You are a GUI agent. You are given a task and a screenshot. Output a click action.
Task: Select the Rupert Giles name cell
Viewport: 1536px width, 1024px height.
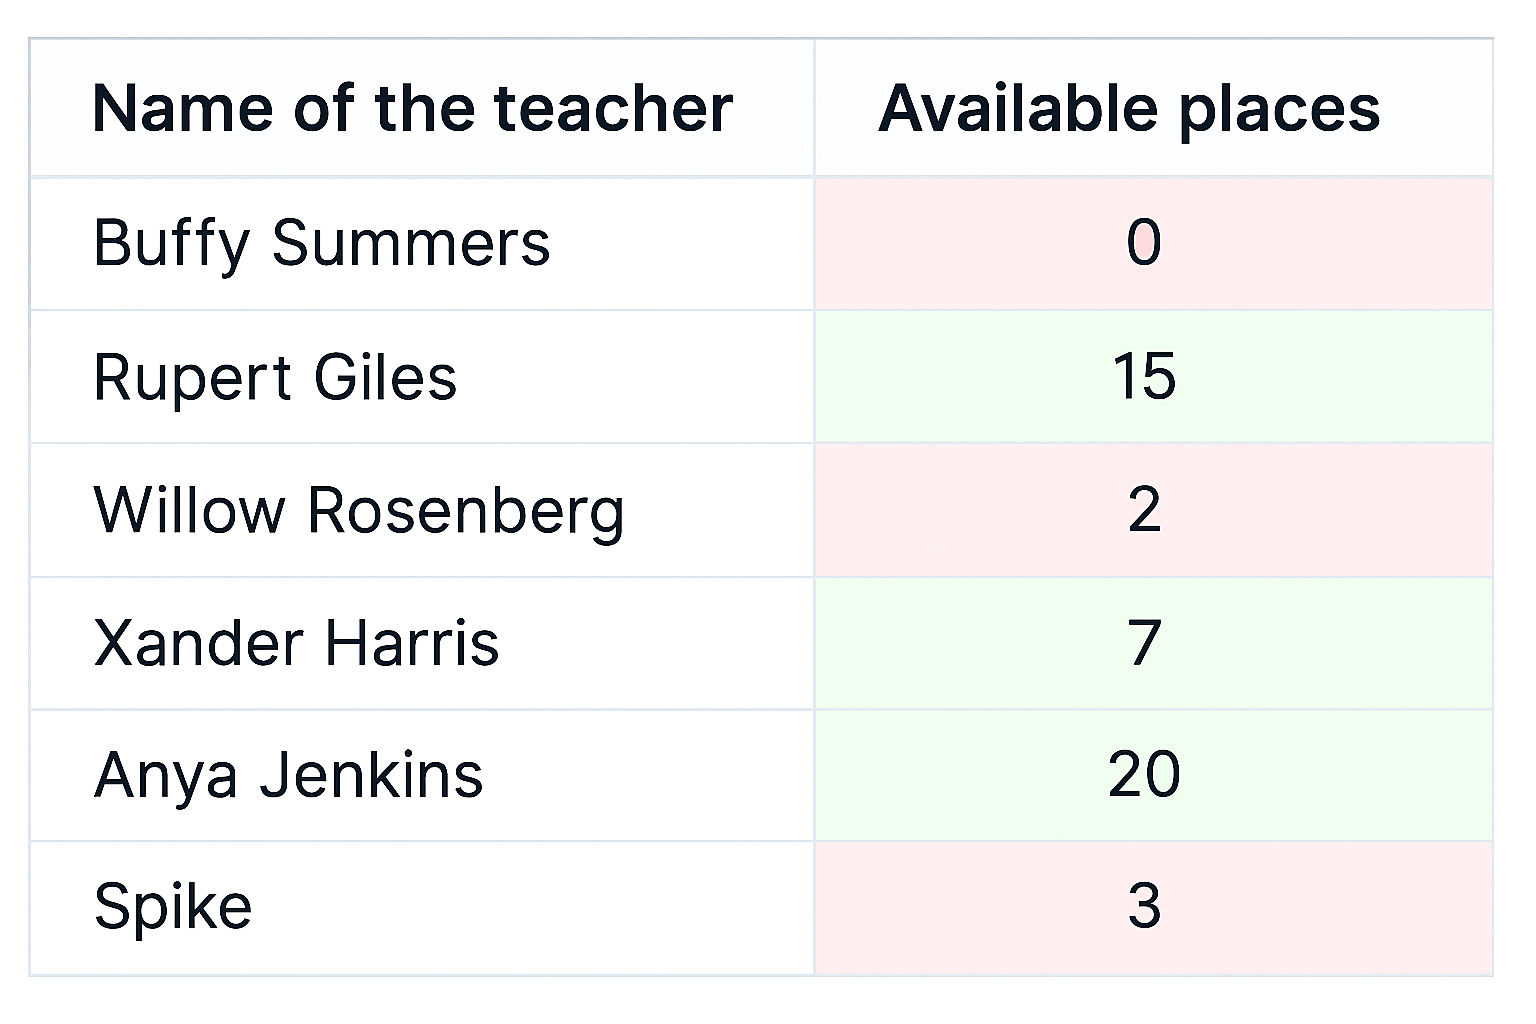click(422, 377)
